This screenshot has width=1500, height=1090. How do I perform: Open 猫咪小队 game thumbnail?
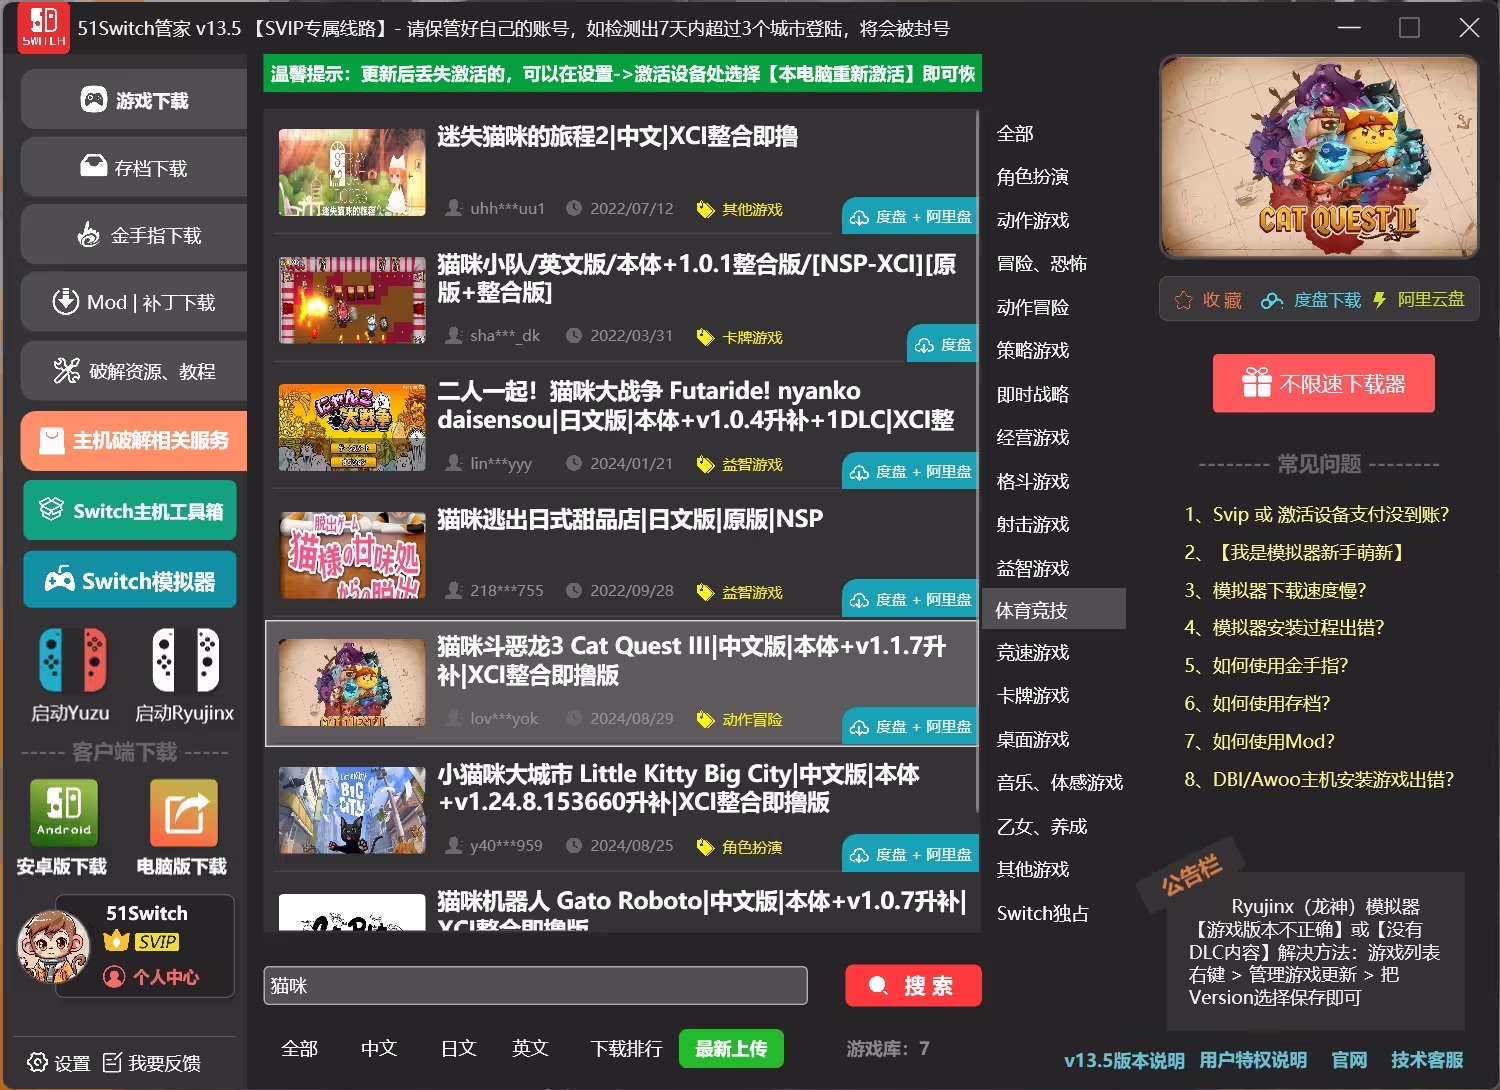pos(352,300)
